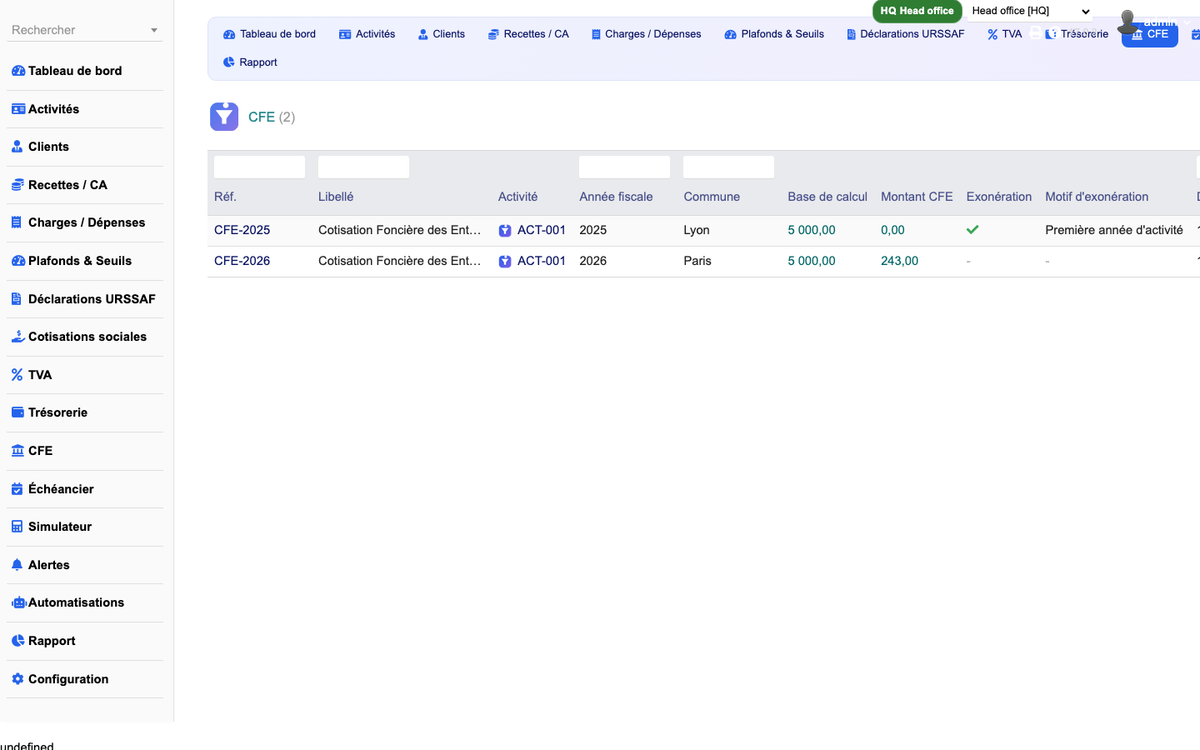This screenshot has height=750, width=1200.
Task: Click Première année d'activité cell
Action: coord(1114,230)
